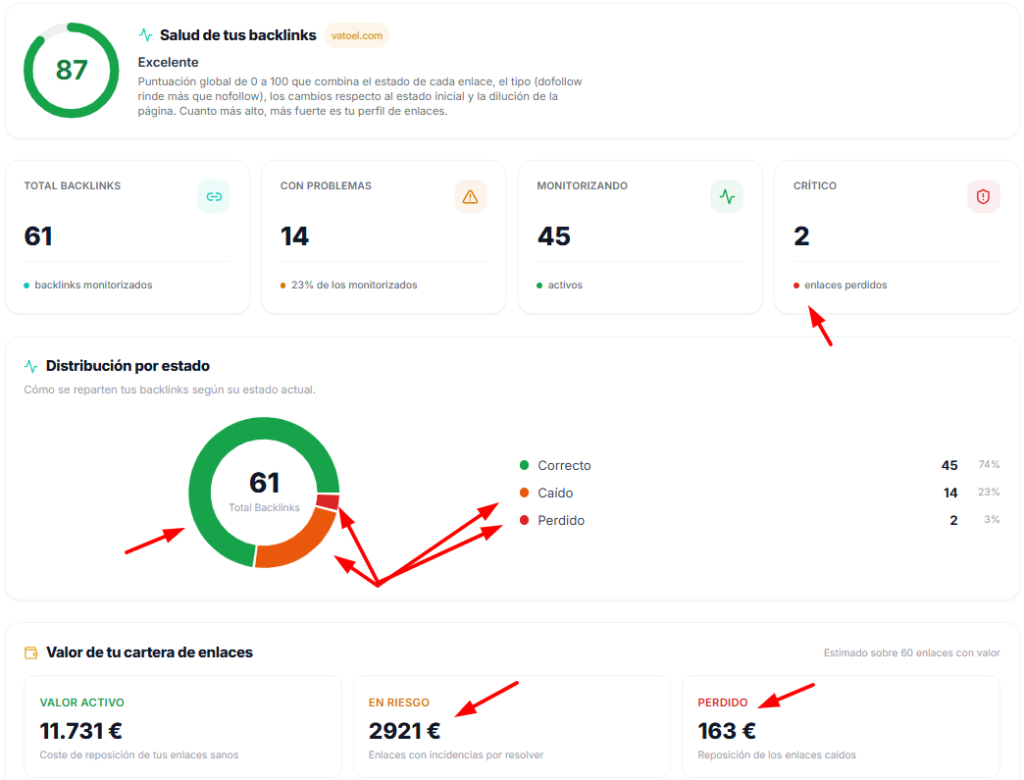Click the 'Salud de tus backlinks' heading

(238, 35)
